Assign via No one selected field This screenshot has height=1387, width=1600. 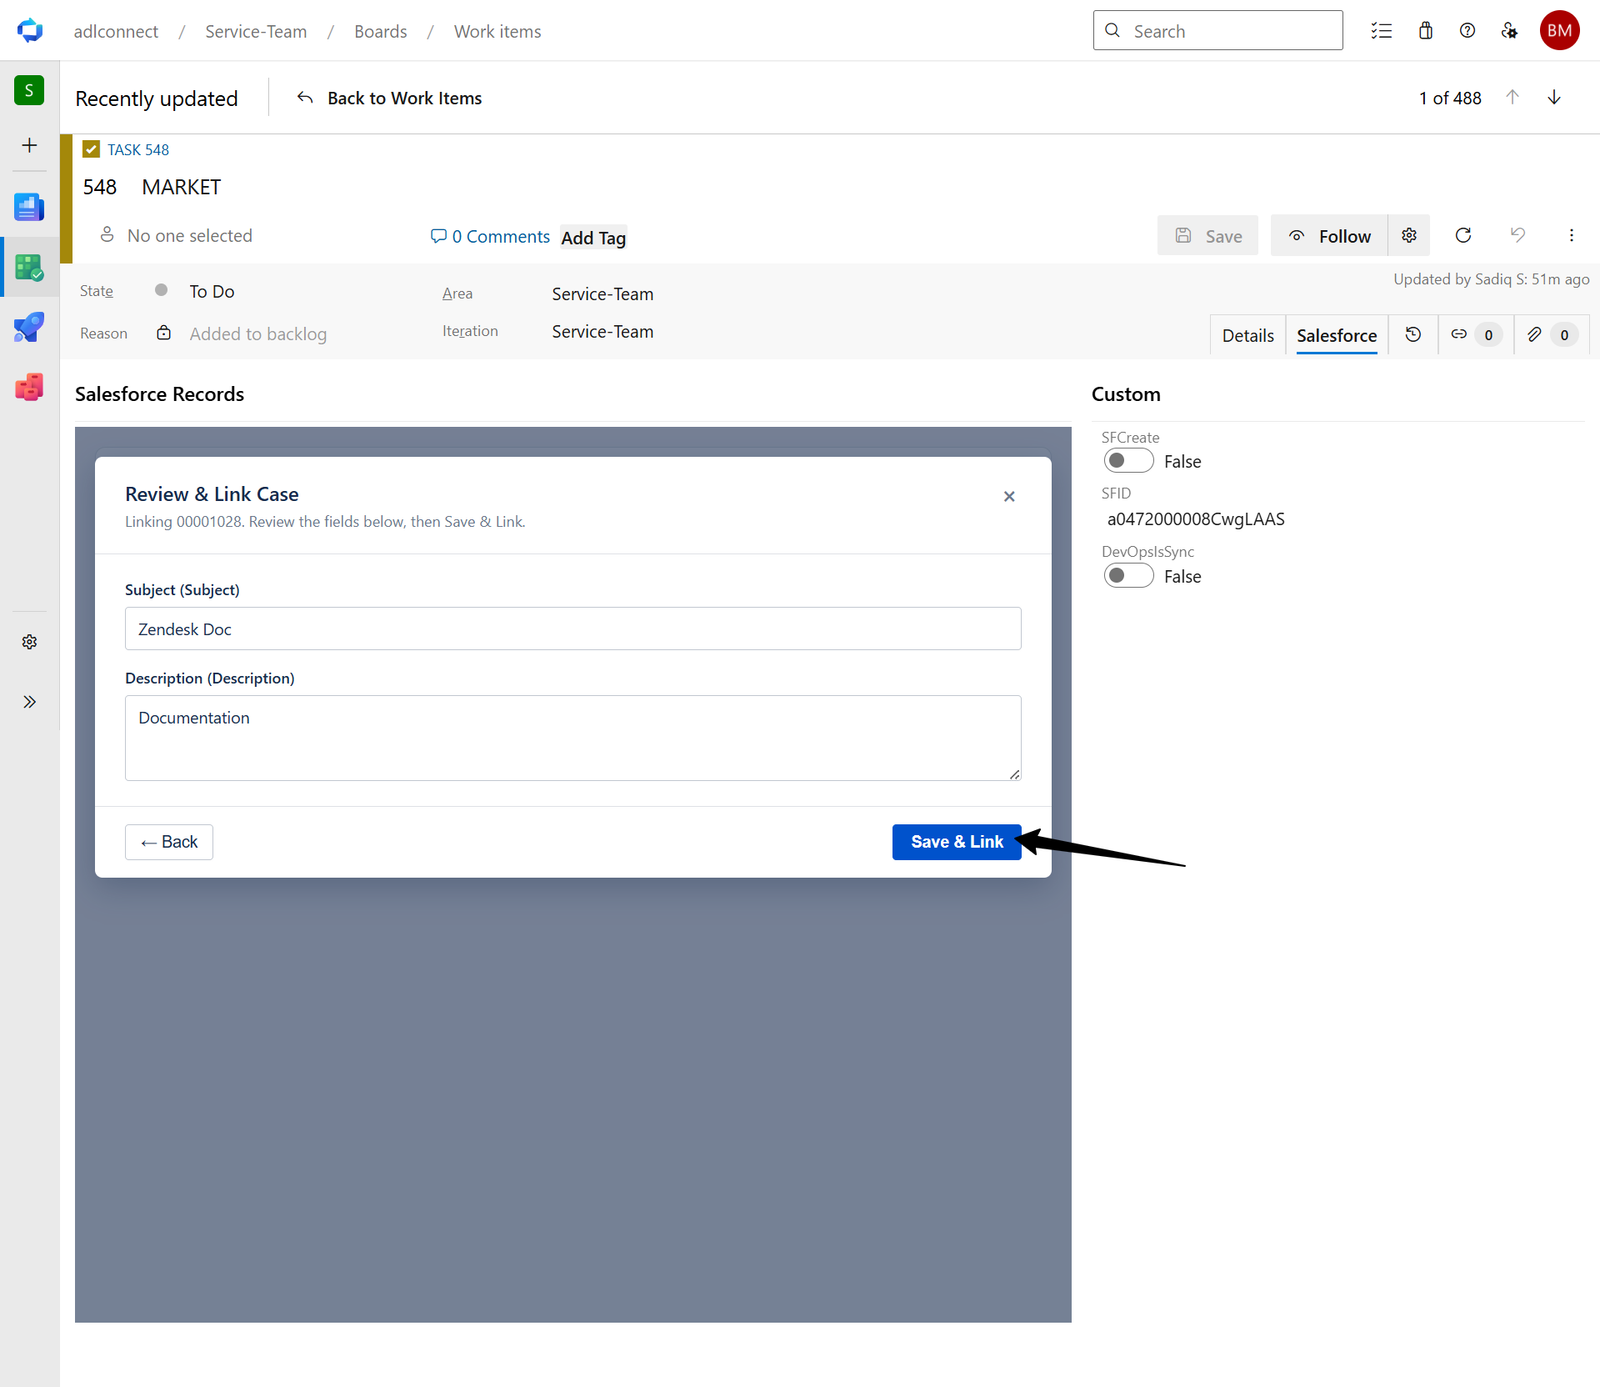point(176,235)
